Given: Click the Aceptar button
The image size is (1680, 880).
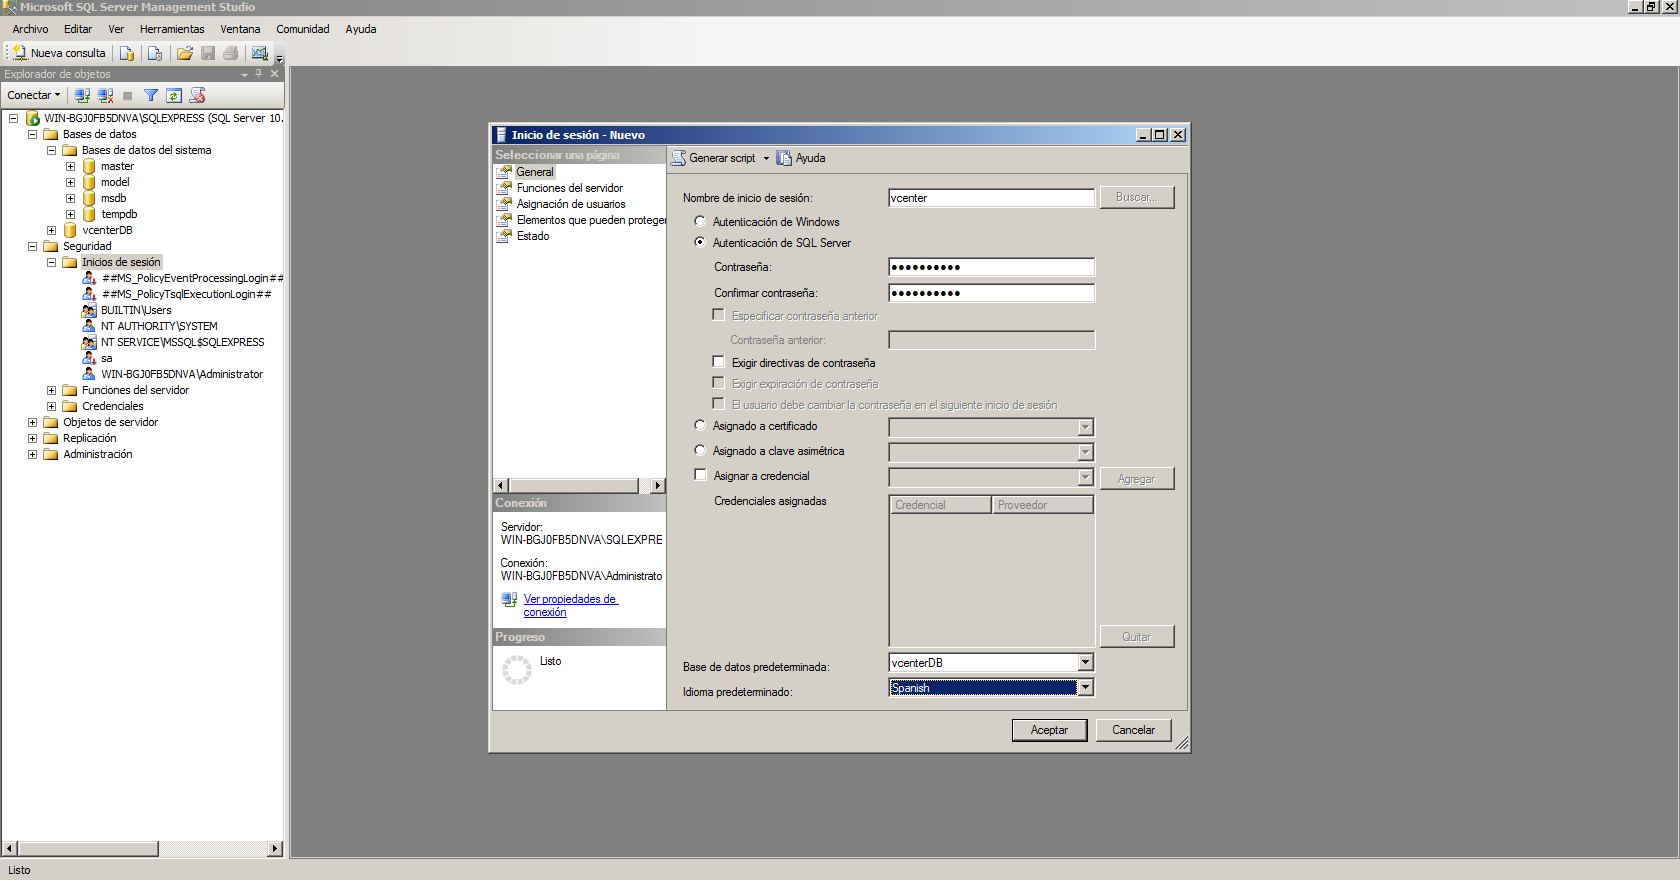Looking at the screenshot, I should pos(1049,730).
